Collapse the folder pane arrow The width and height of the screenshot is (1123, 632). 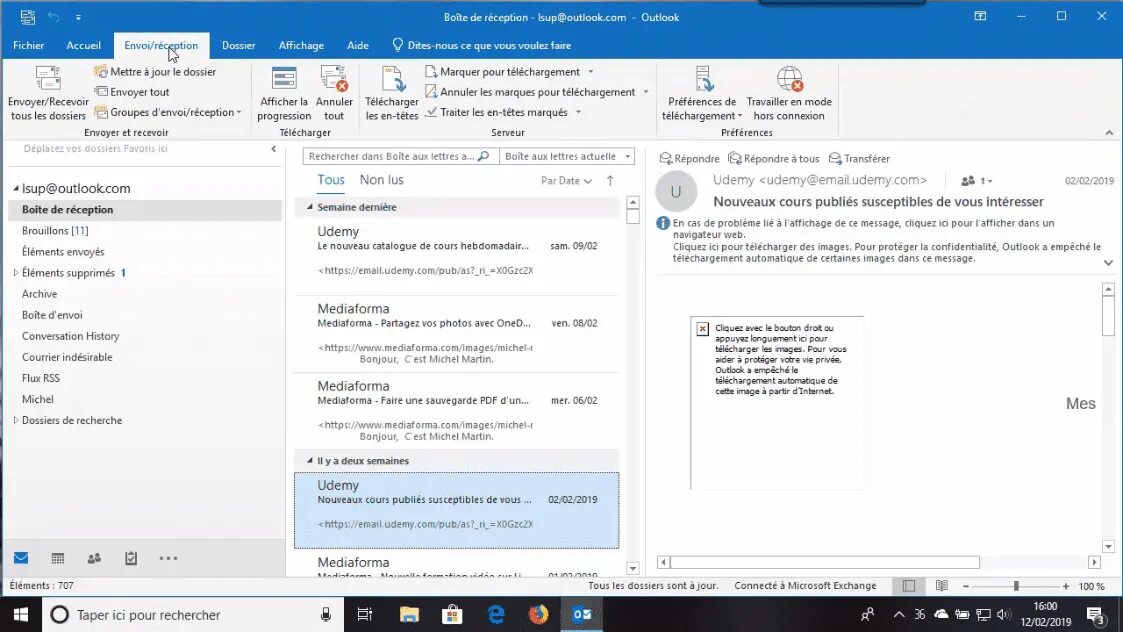pyautogui.click(x=274, y=149)
